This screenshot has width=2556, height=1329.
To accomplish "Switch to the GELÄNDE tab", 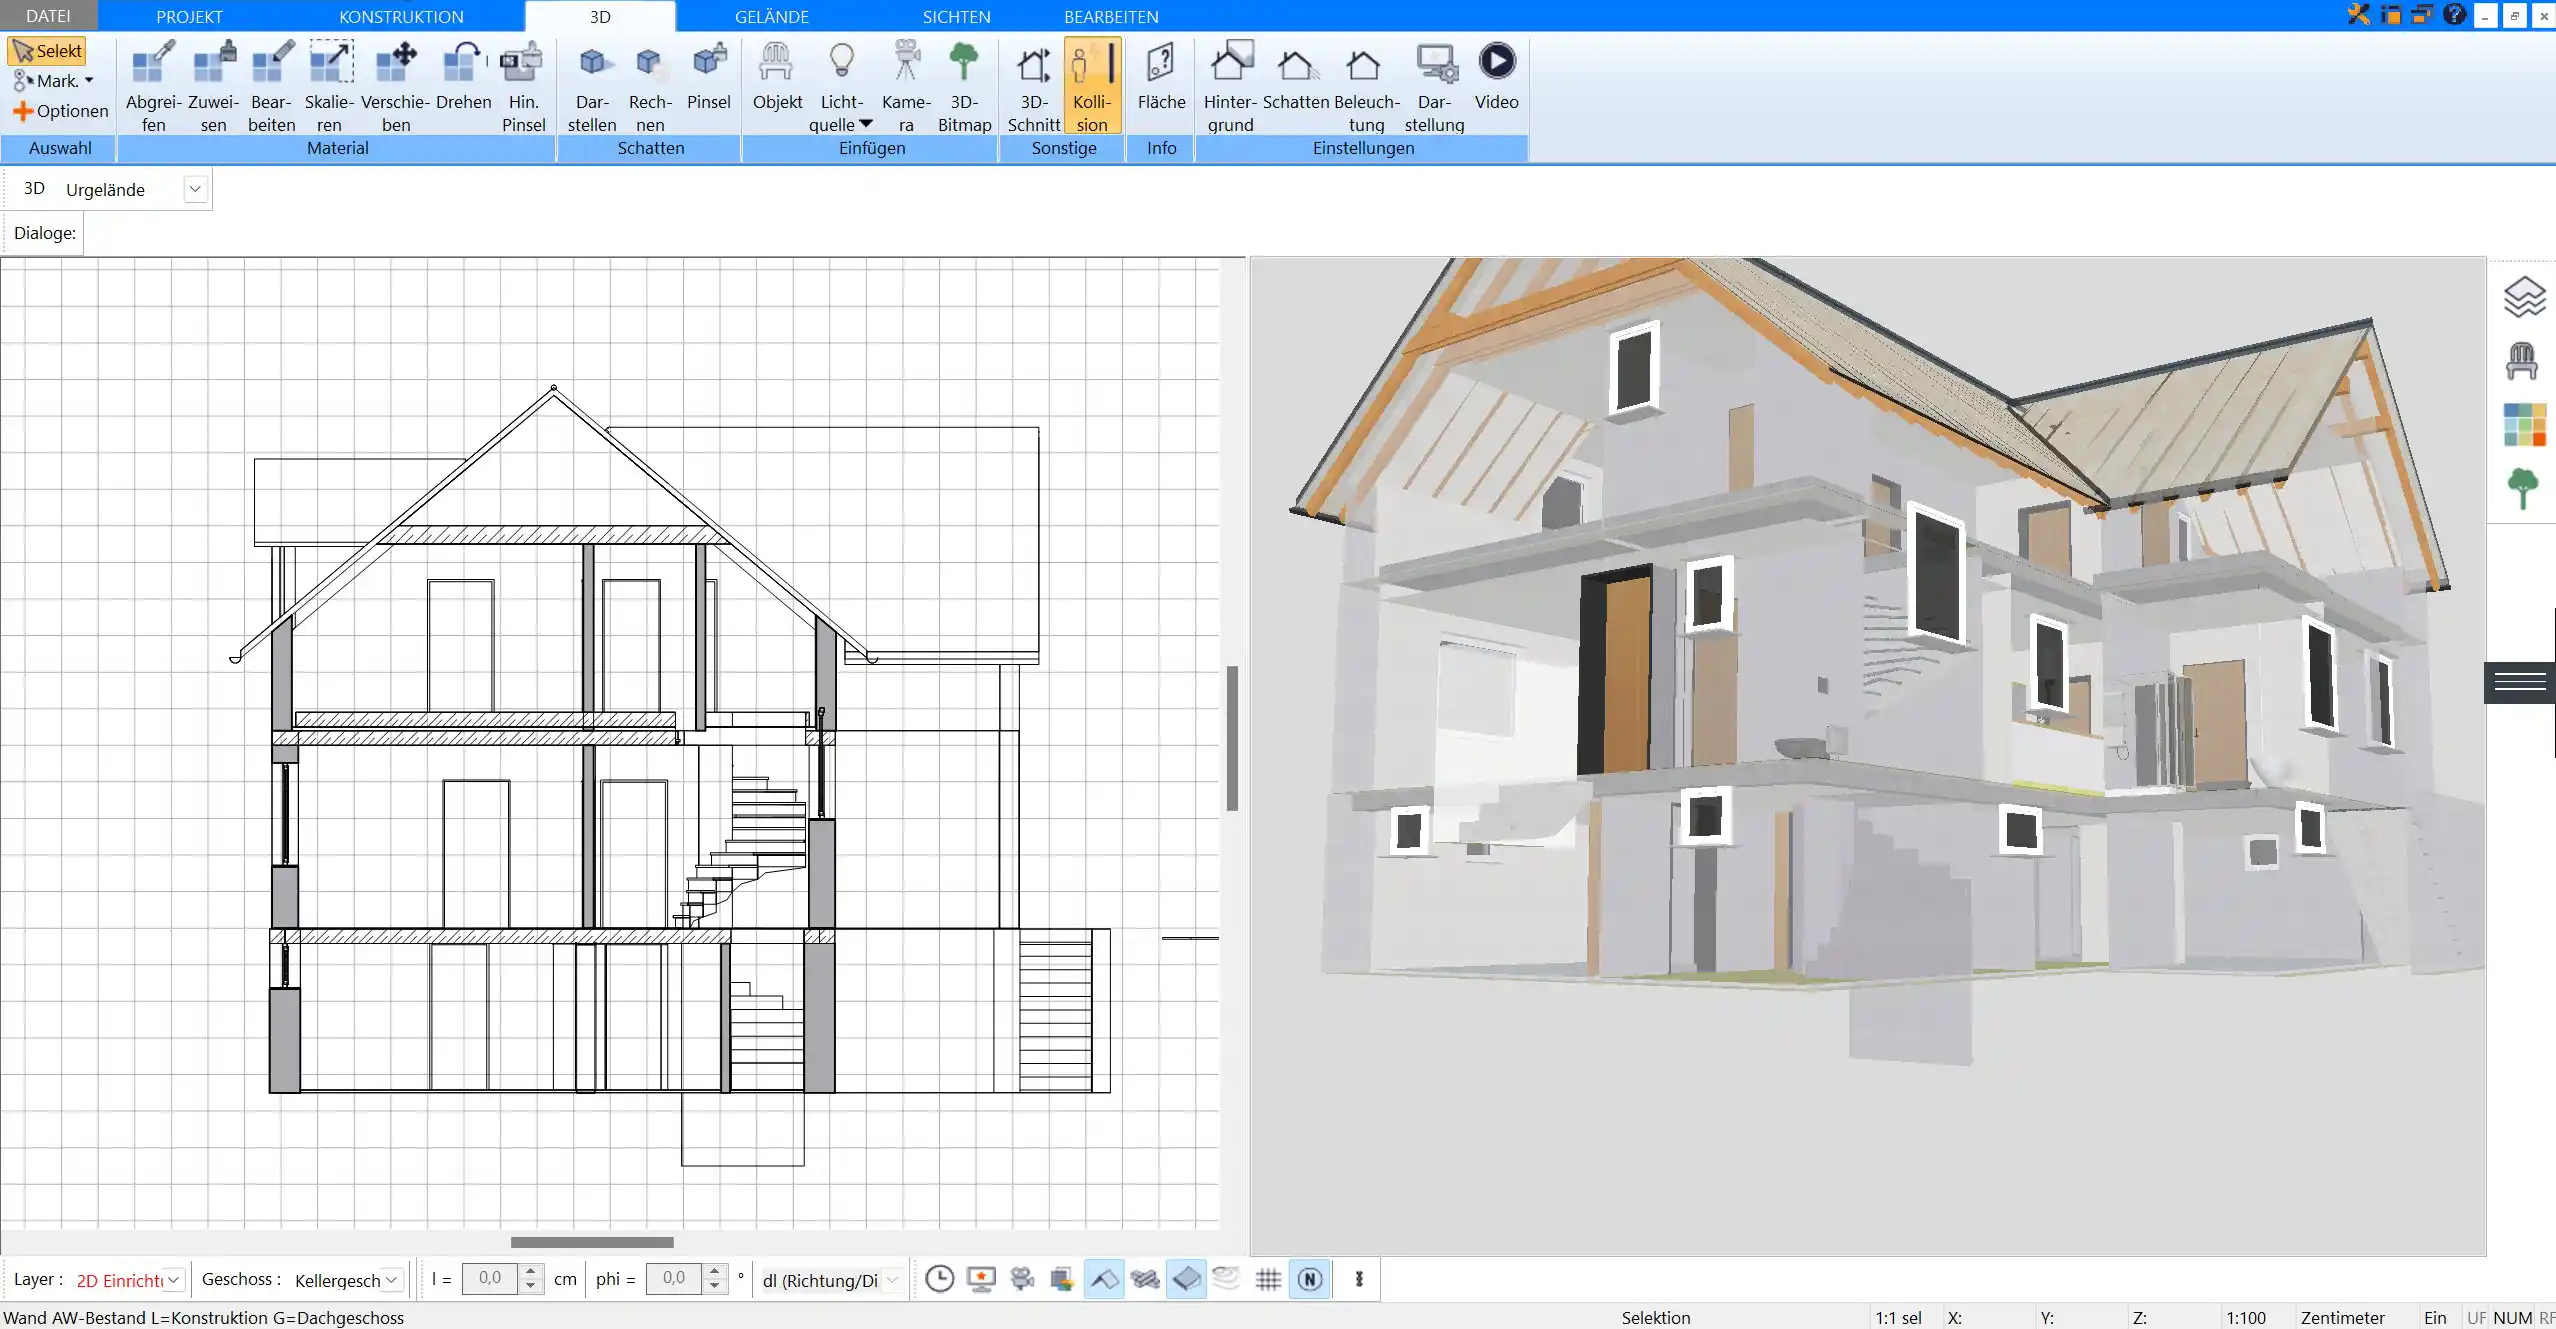I will [x=771, y=16].
